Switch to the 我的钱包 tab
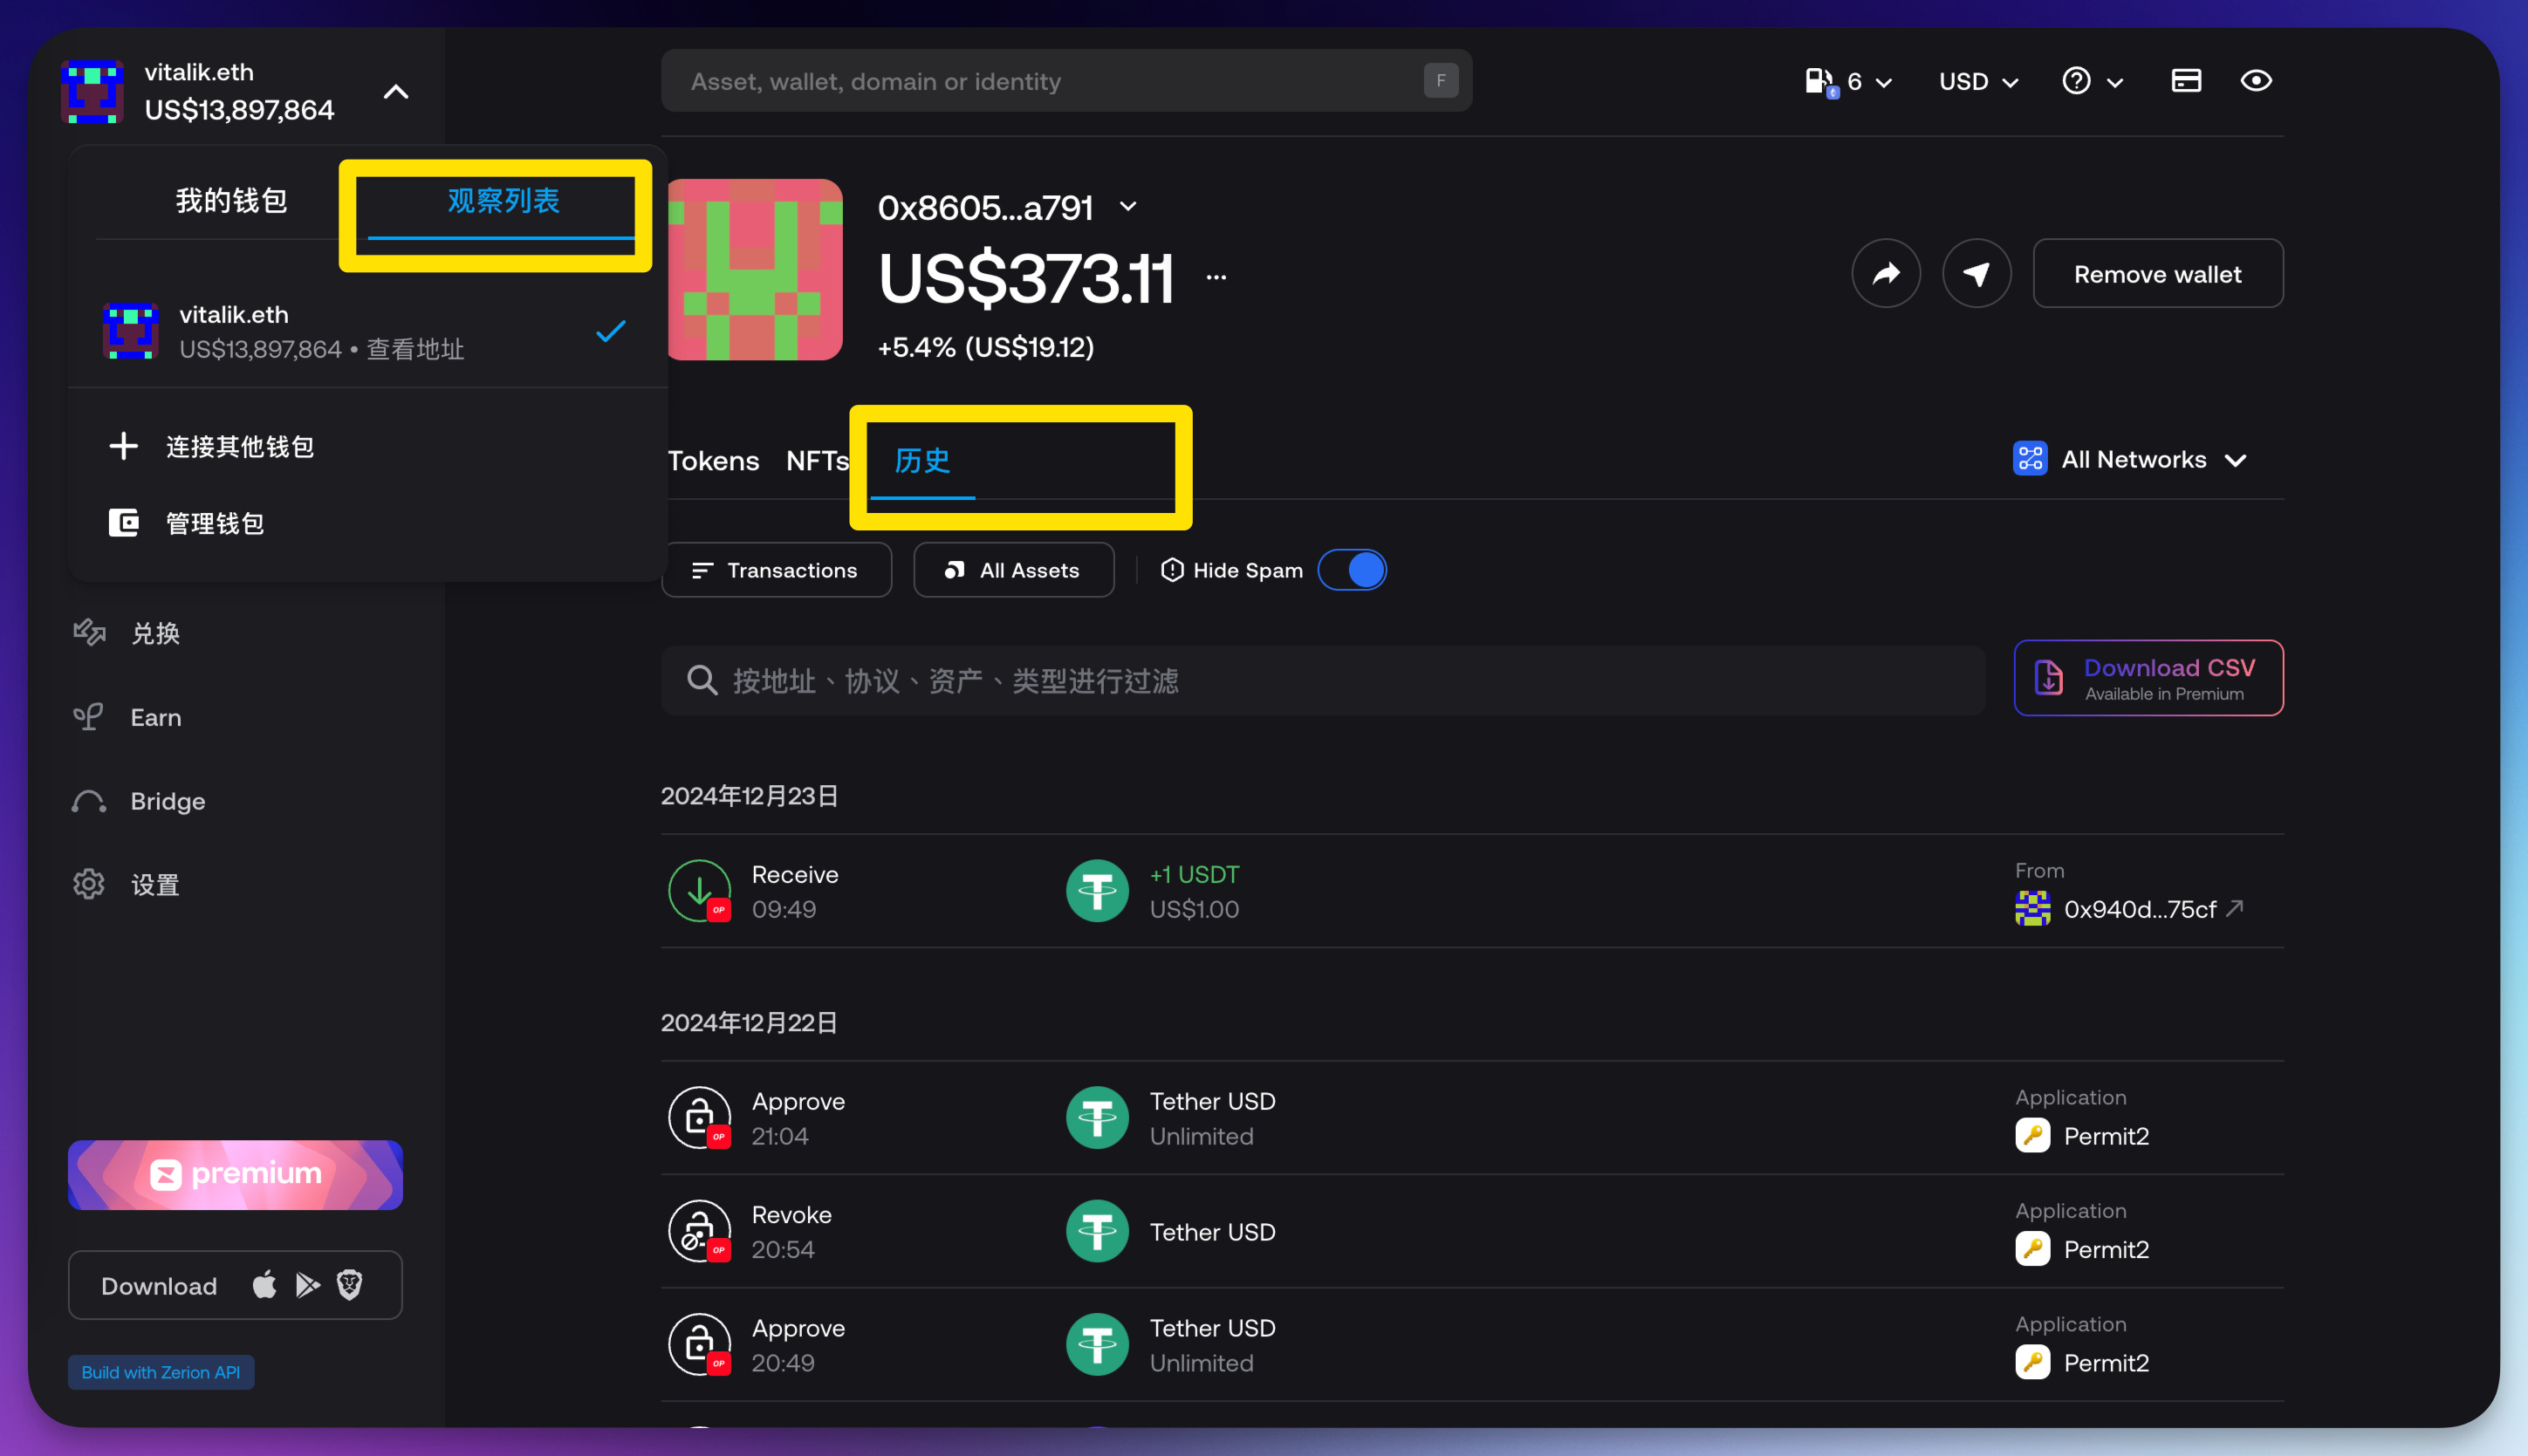This screenshot has height=1456, width=2528. (232, 200)
